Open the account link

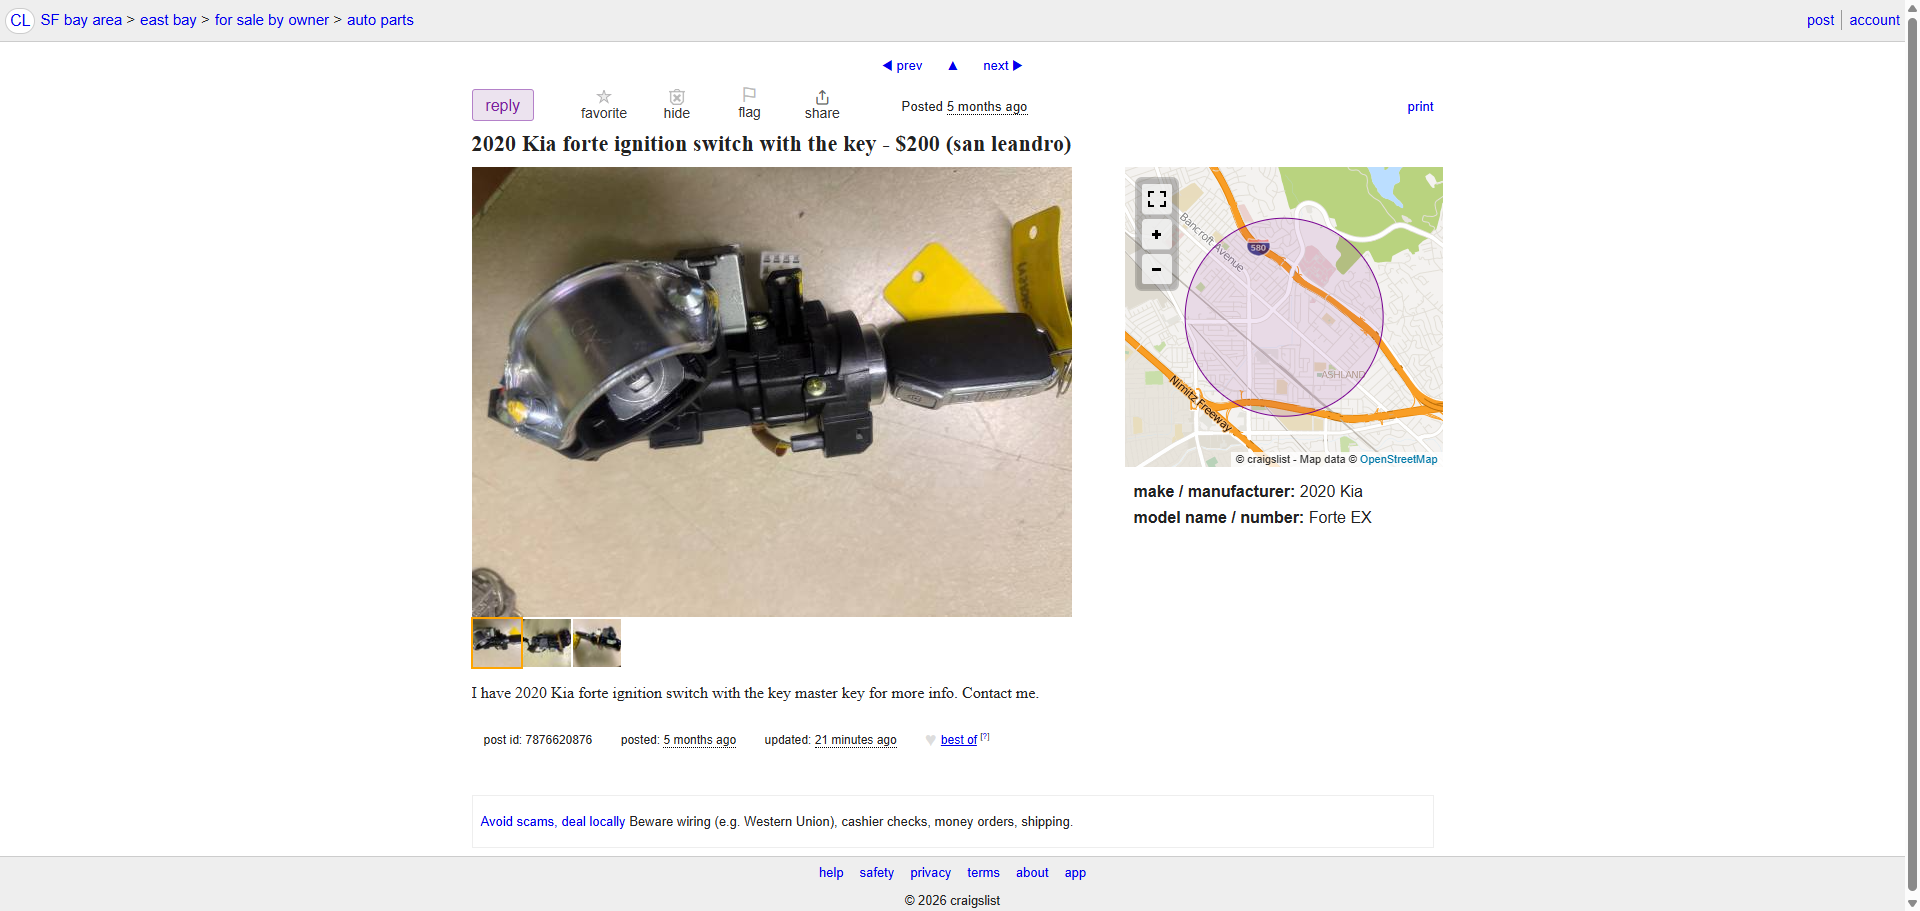click(1874, 20)
